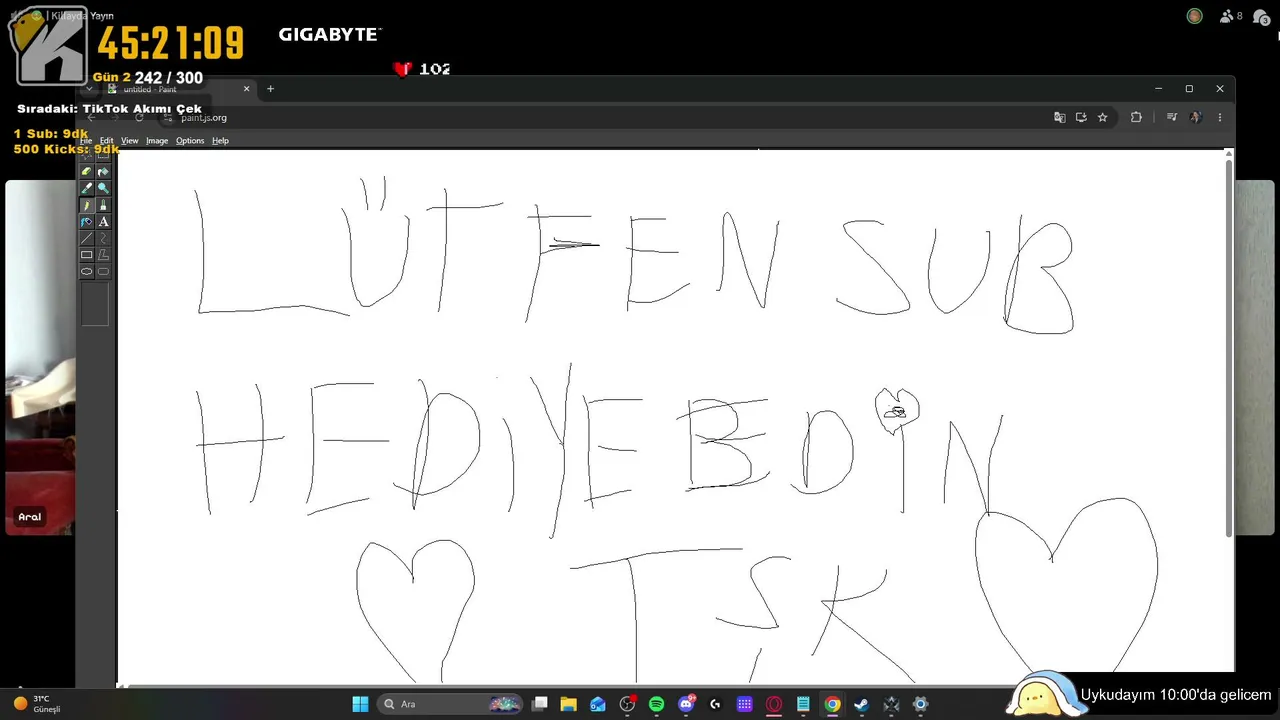Select the Brush tool
Screen dimensions: 1280x720
pyautogui.click(x=103, y=205)
